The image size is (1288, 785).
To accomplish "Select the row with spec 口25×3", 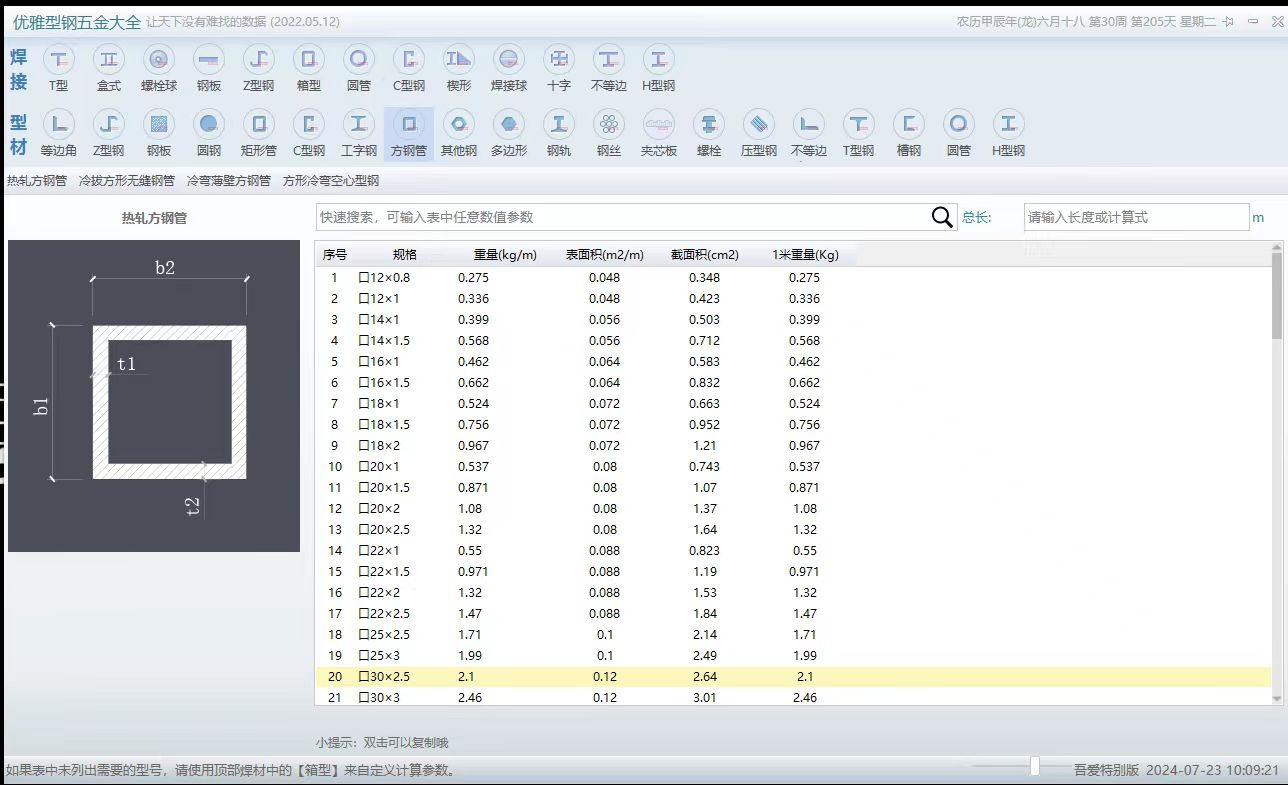I will [793, 655].
